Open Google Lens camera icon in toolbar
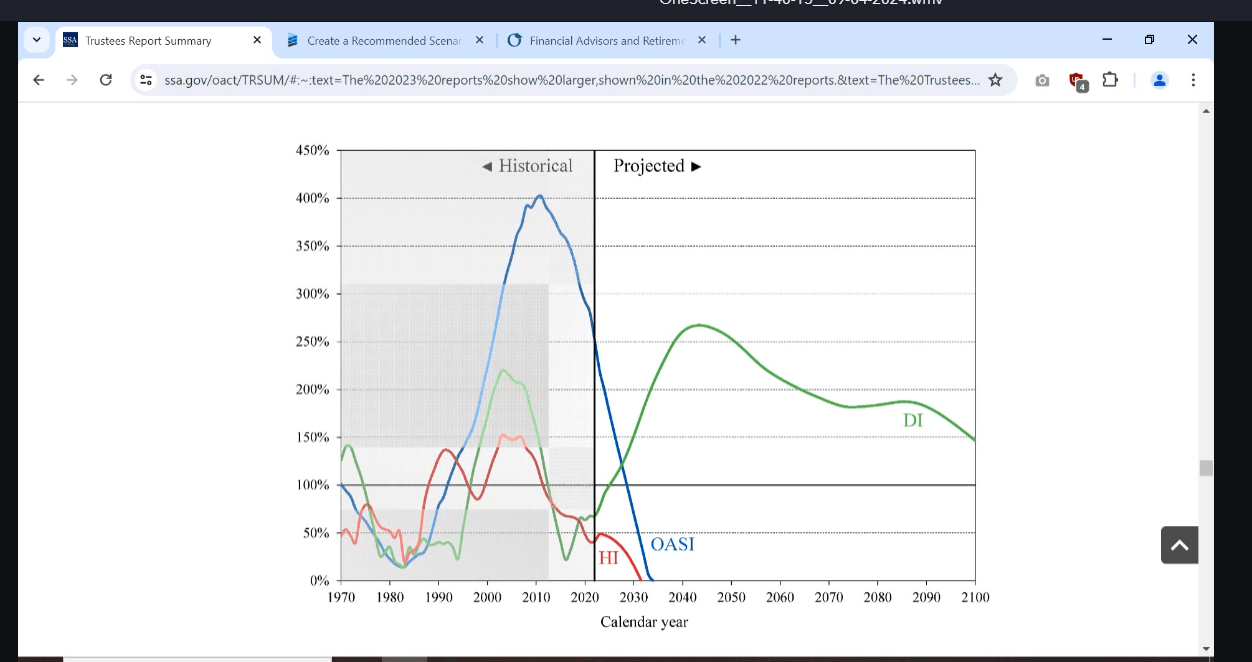This screenshot has width=1252, height=662. tap(1042, 79)
